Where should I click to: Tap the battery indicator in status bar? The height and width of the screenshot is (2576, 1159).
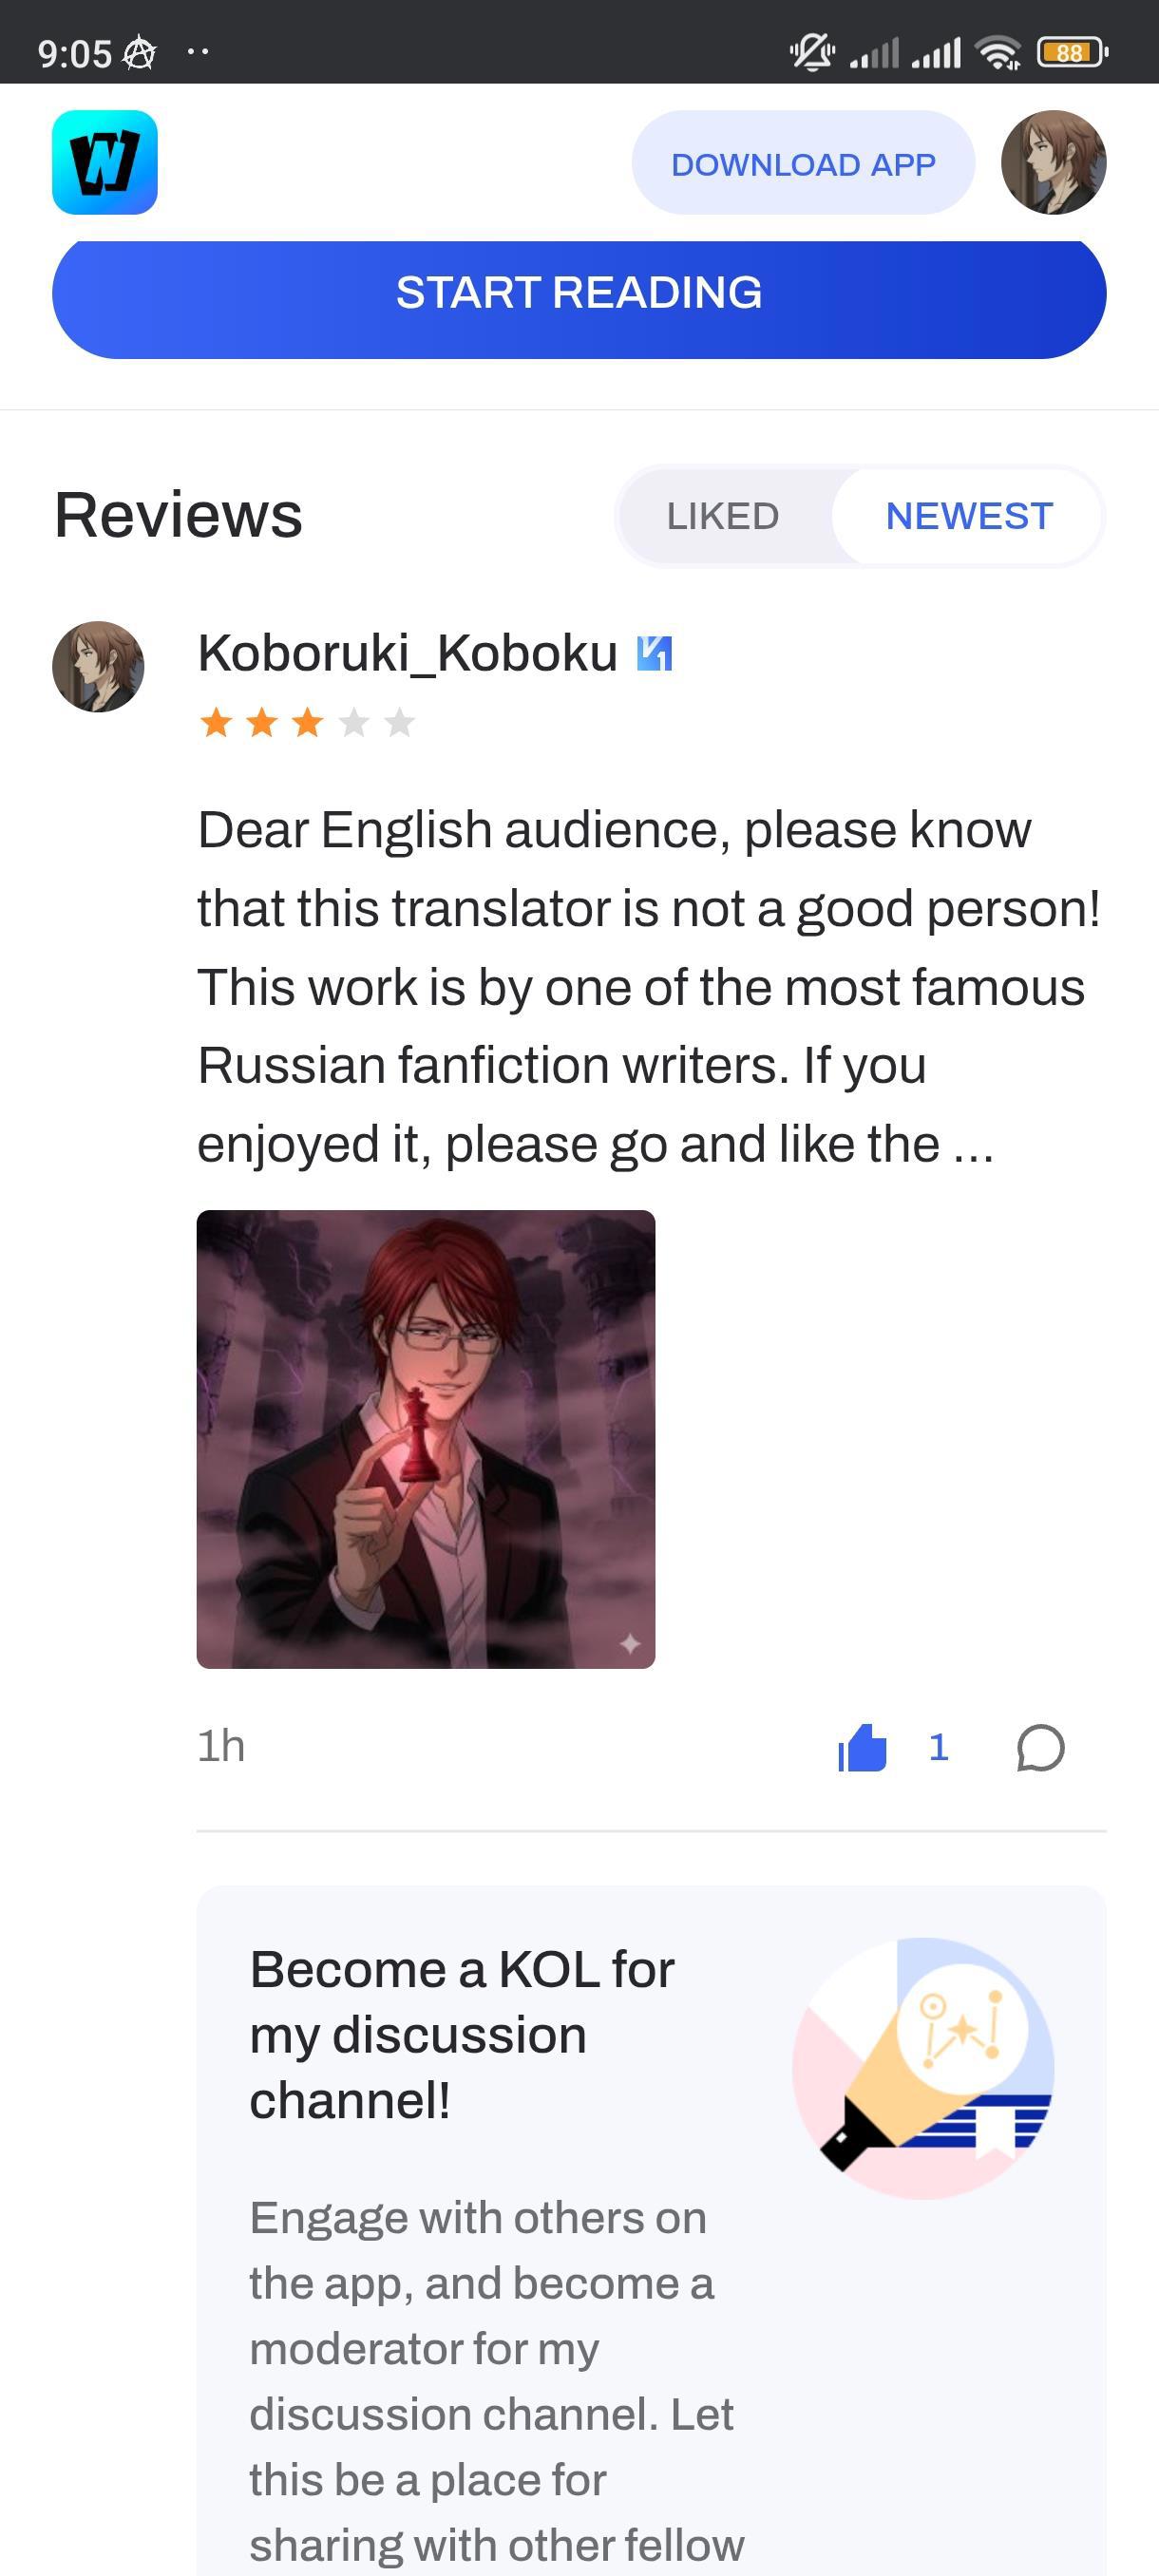(x=1072, y=52)
